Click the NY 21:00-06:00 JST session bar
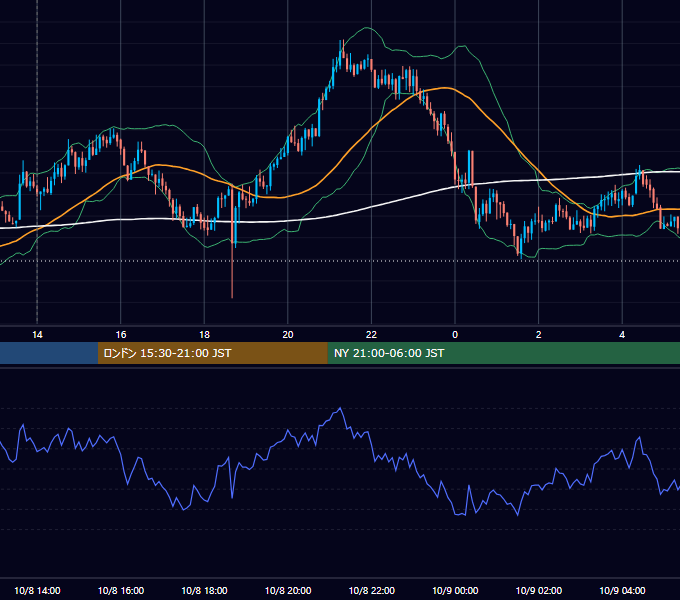Image resolution: width=680 pixels, height=600 pixels. coord(503,353)
